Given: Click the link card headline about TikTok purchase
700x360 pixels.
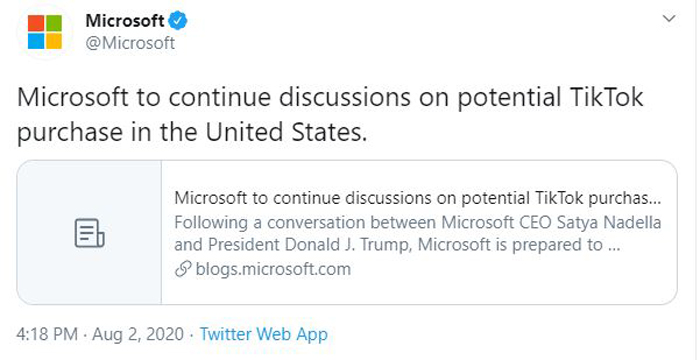Looking at the screenshot, I should click(x=418, y=198).
